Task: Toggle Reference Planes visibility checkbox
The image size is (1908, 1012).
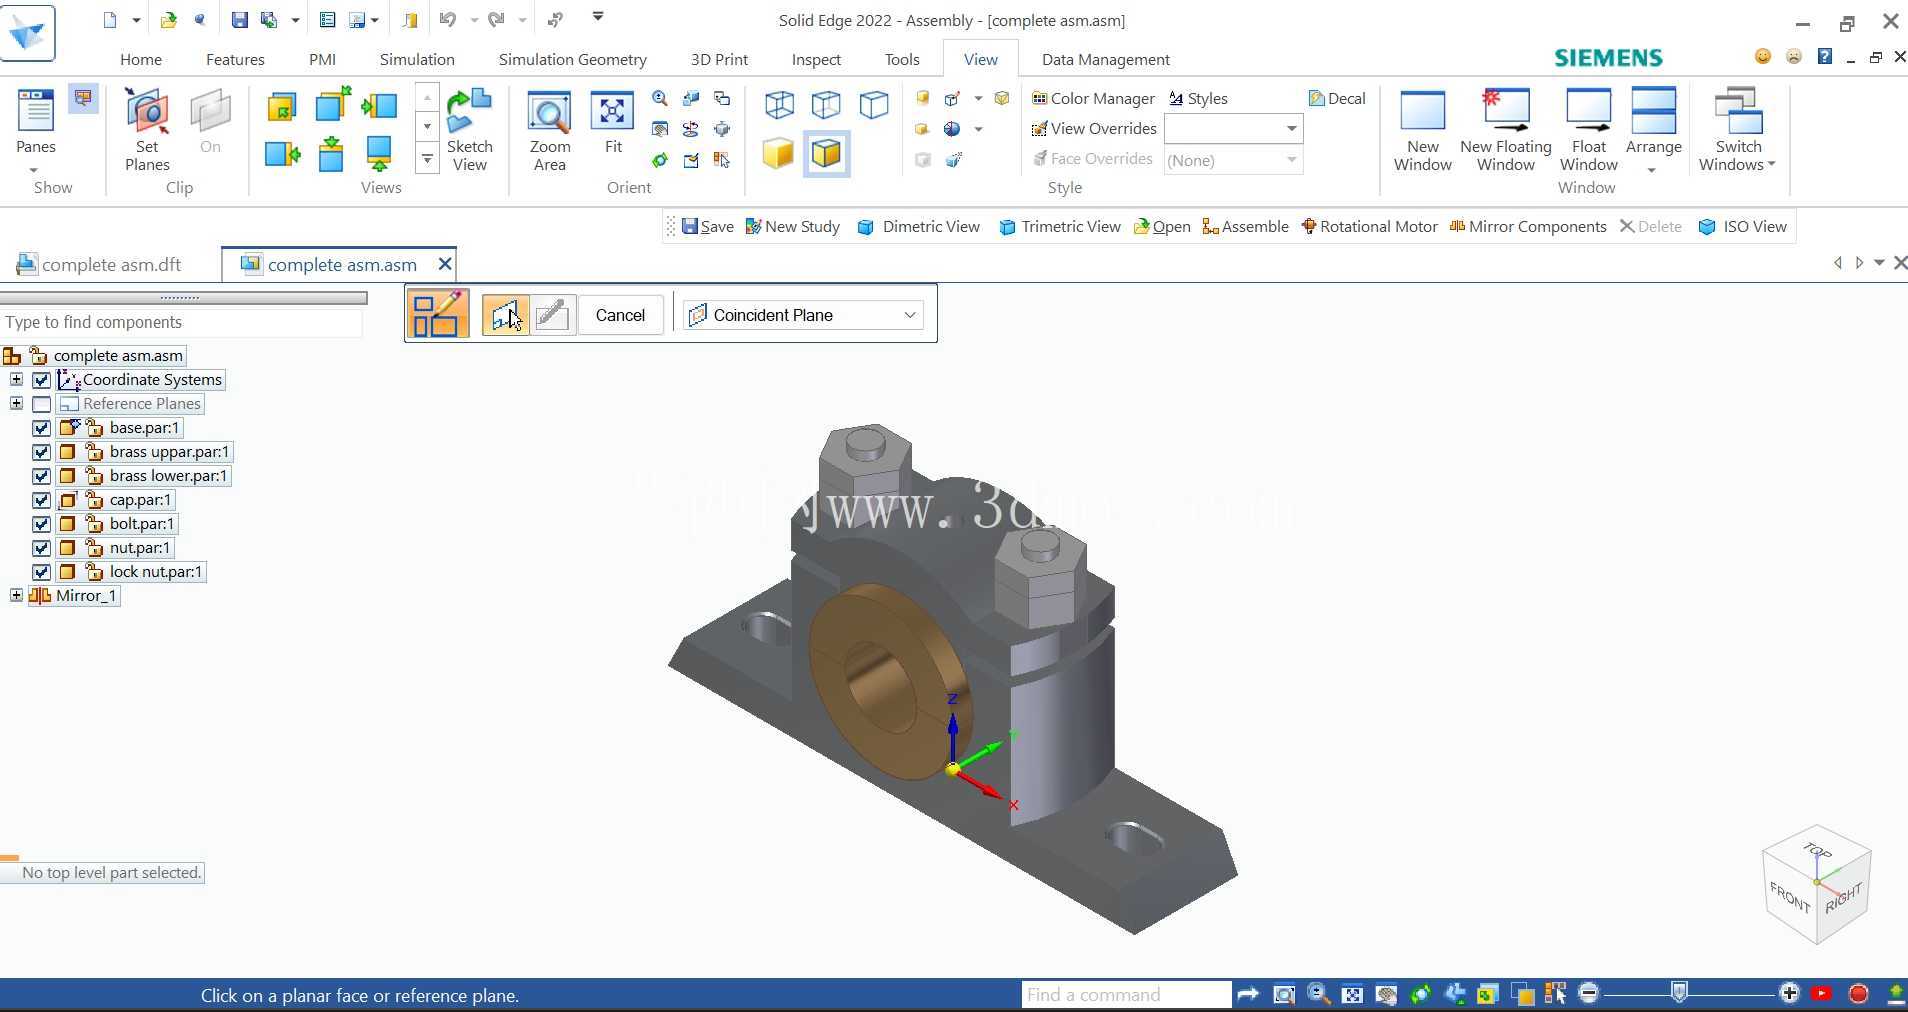Action: 41,404
